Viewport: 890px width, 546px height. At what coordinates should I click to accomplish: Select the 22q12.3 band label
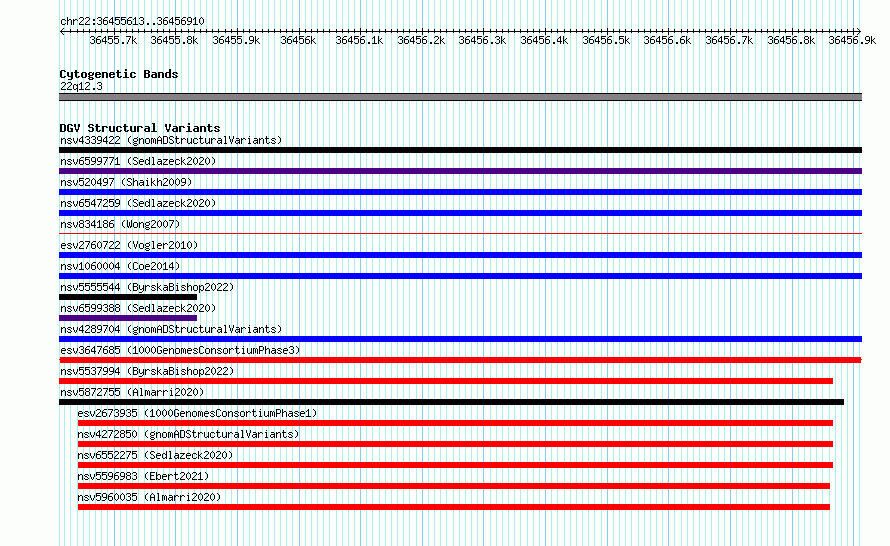tap(81, 86)
